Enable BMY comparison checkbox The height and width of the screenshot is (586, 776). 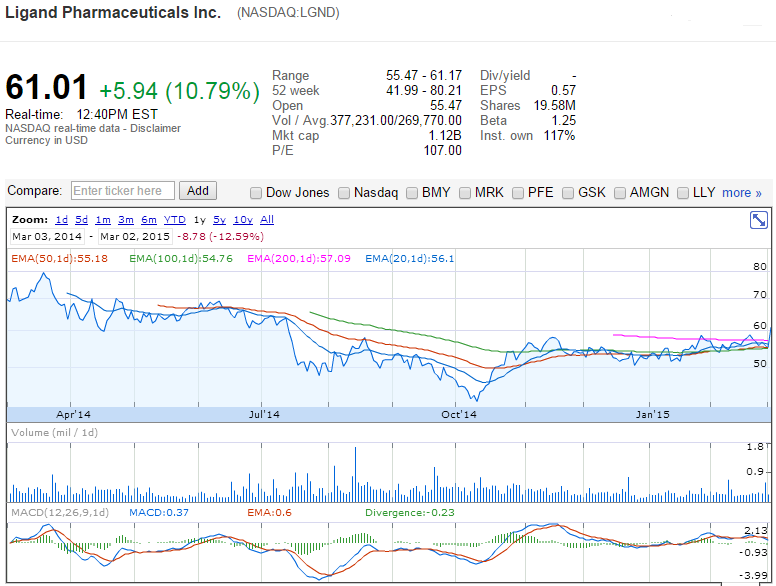[x=412, y=193]
